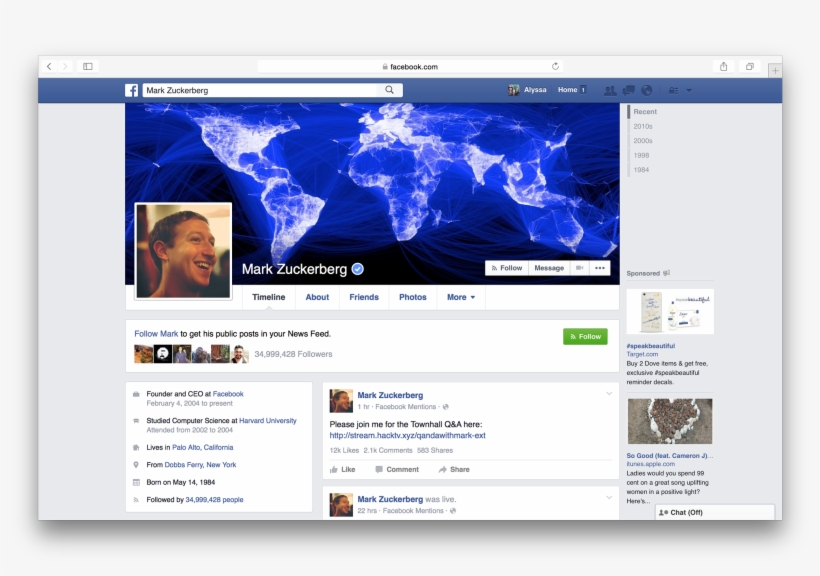Image resolution: width=820 pixels, height=576 pixels.
Task: Open 34,999,428 people followers link
Action: [x=214, y=500]
